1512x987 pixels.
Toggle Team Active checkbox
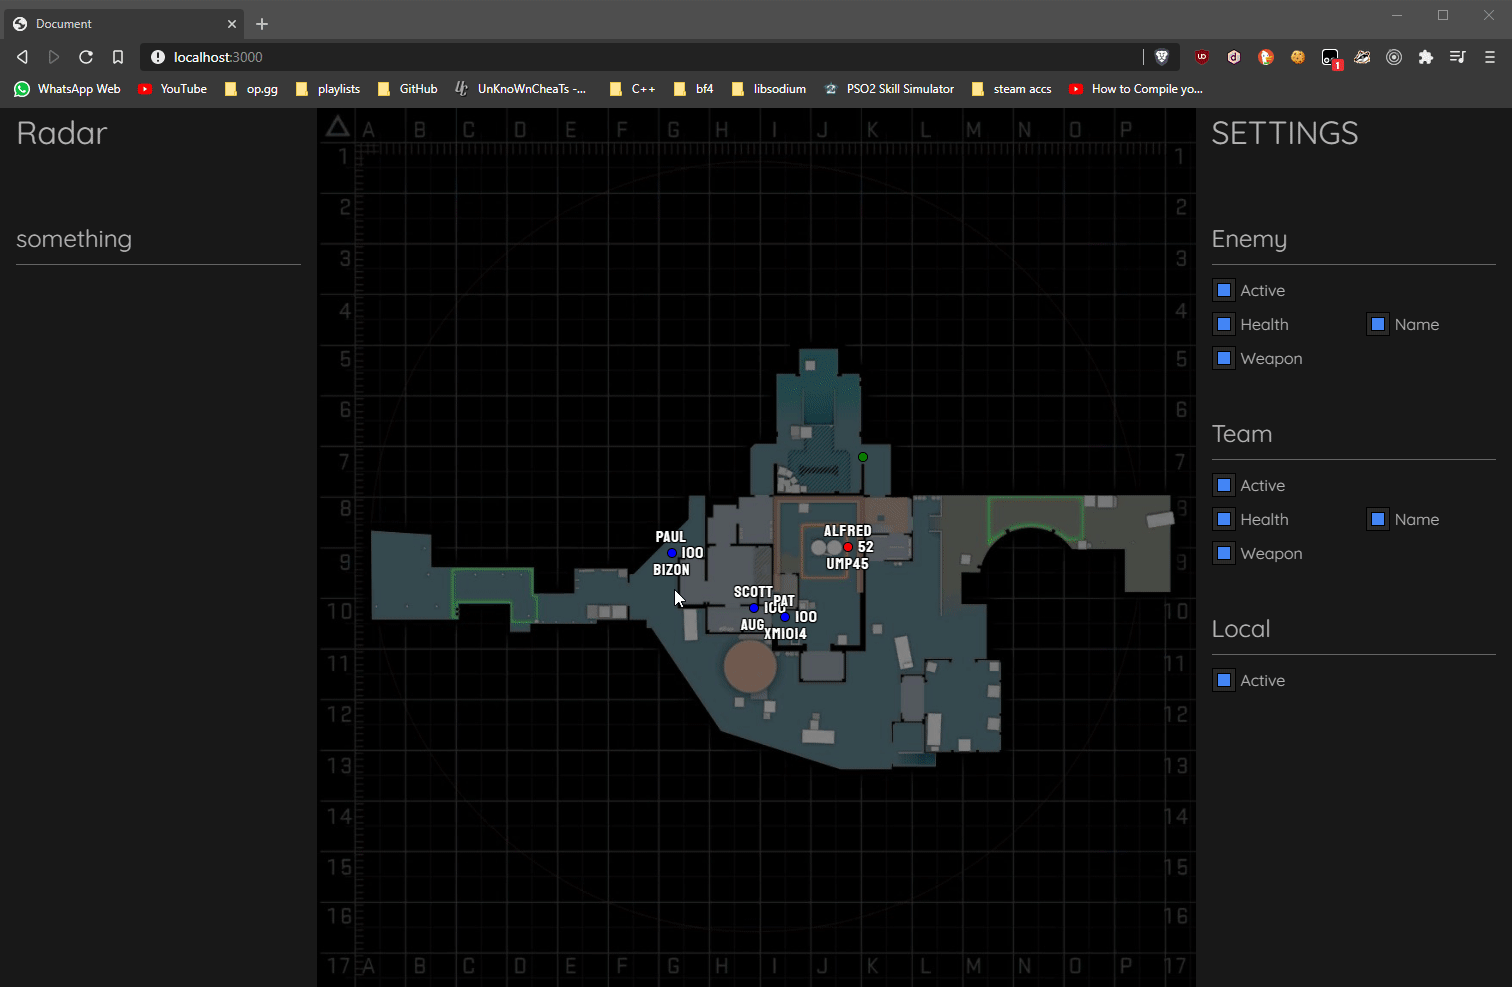pos(1224,485)
